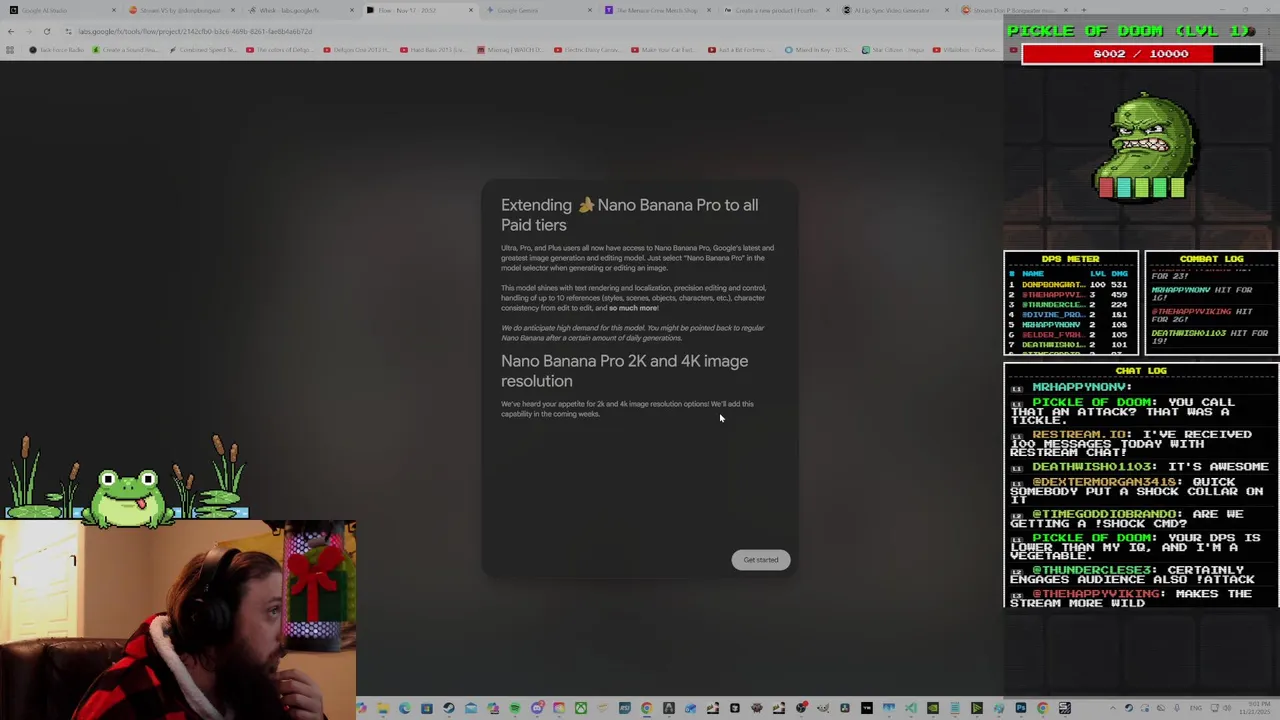This screenshot has width=1280, height=720.
Task: Click the browser forward arrow
Action: tap(28, 31)
